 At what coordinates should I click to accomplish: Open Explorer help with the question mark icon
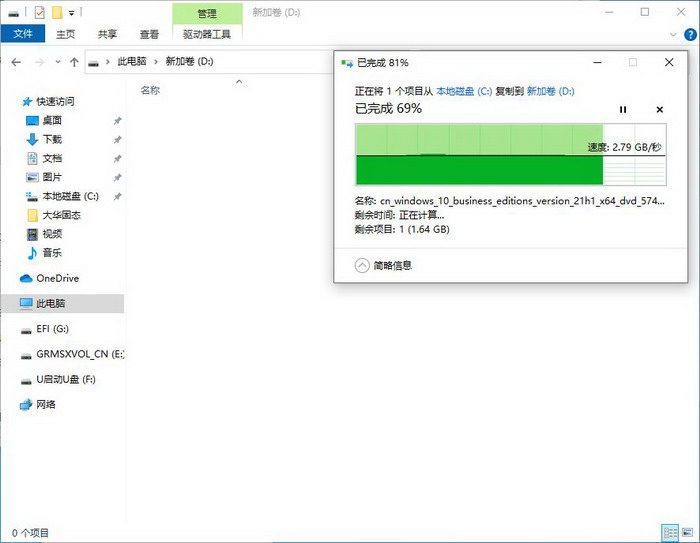[x=688, y=33]
